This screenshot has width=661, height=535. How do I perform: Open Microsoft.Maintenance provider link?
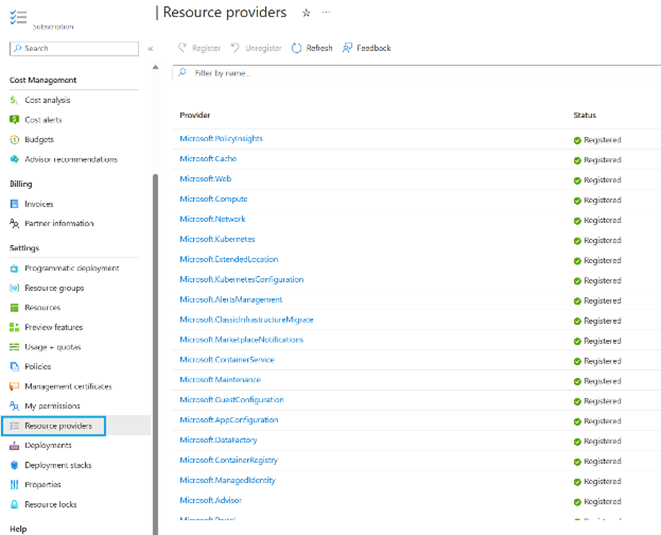click(220, 379)
